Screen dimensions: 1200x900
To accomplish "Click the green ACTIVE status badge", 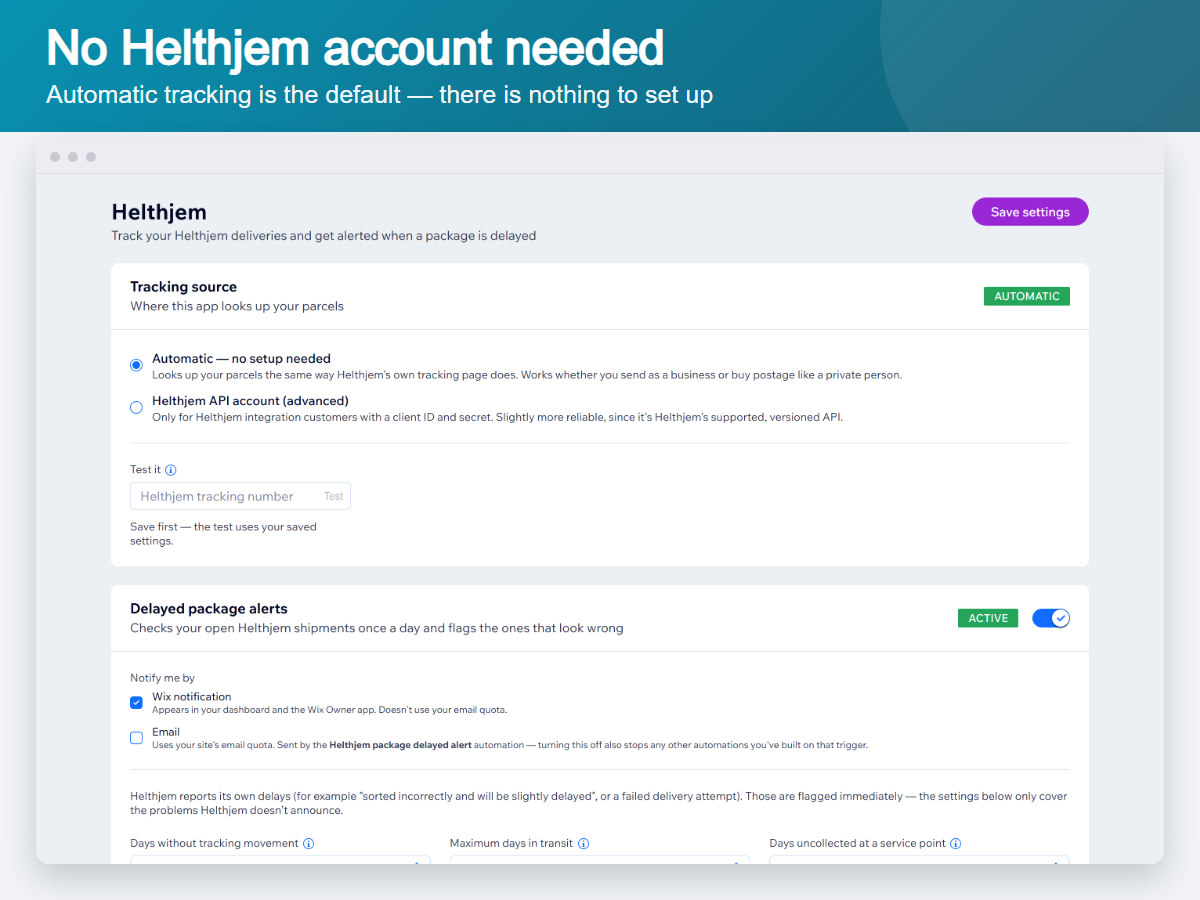I will (988, 618).
